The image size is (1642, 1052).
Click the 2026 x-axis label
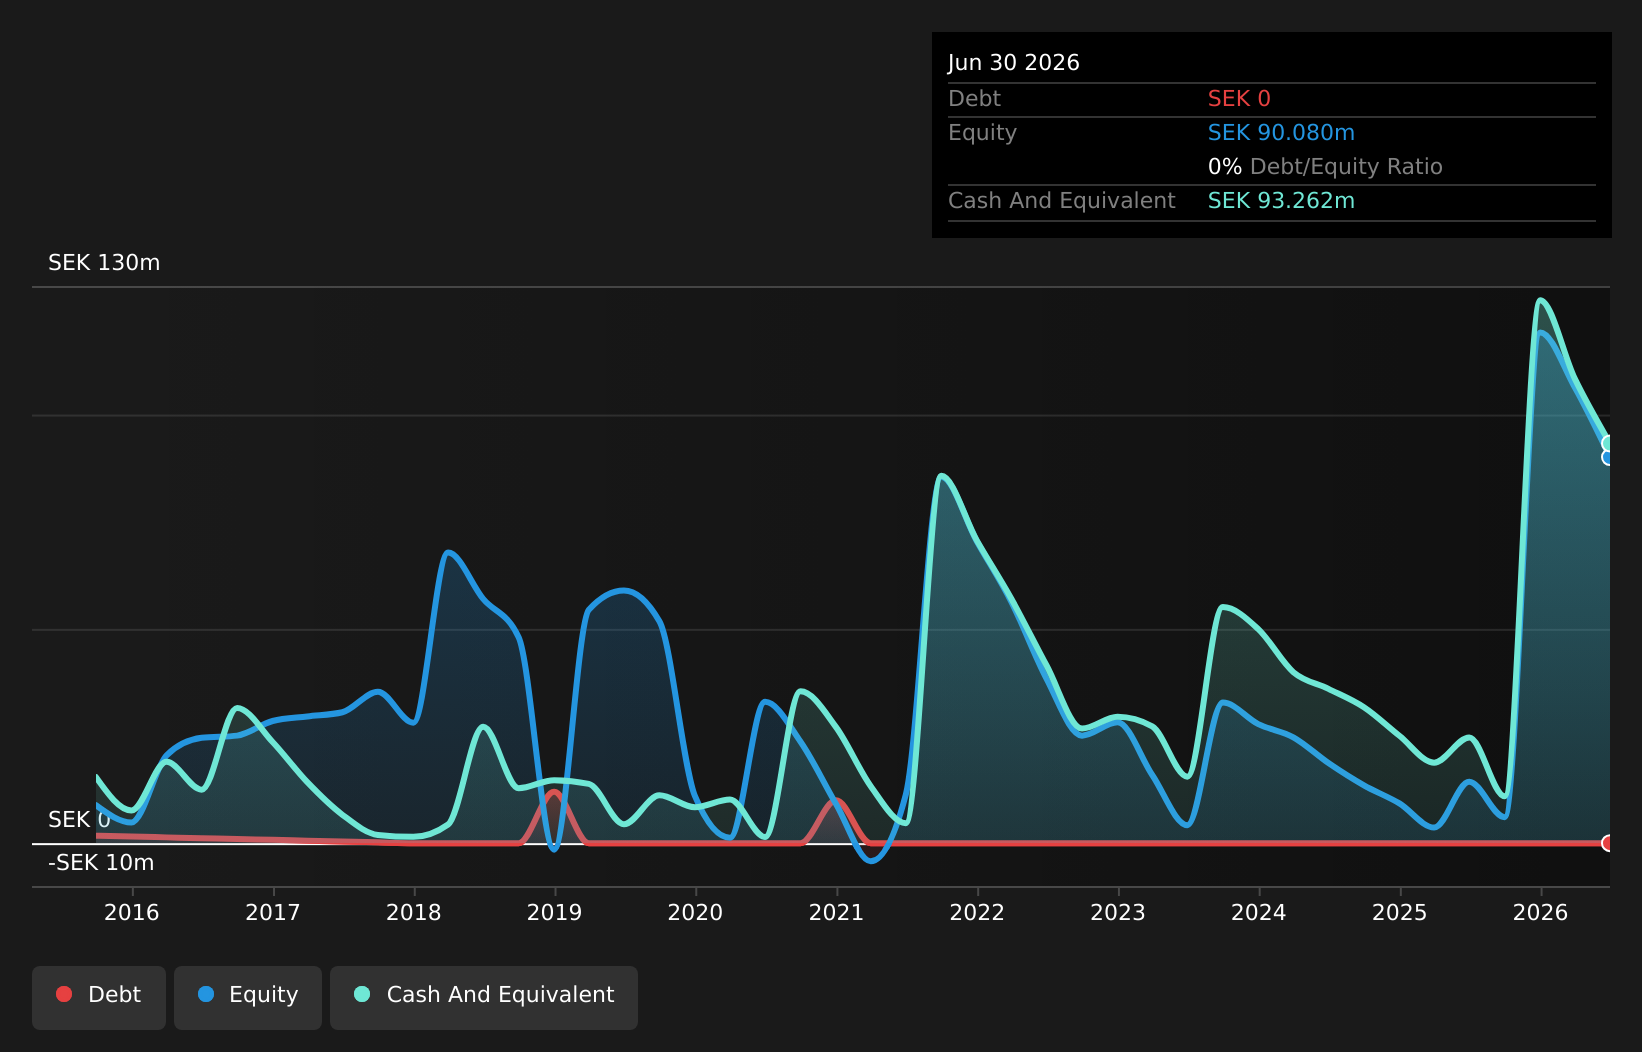coord(1541,912)
